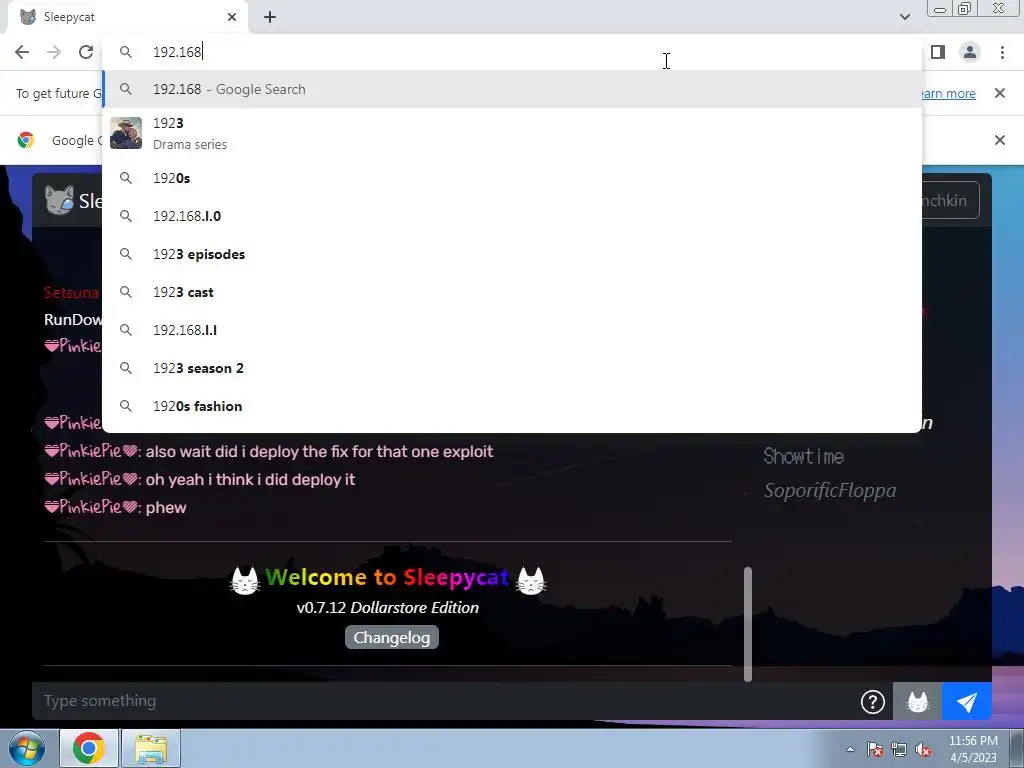Close the Sleepycat tab
The height and width of the screenshot is (768, 1024).
[x=232, y=17]
